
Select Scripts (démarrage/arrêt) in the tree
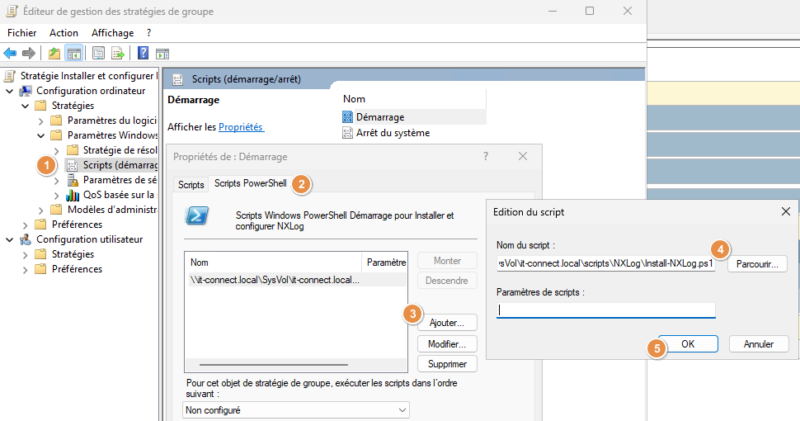point(120,165)
